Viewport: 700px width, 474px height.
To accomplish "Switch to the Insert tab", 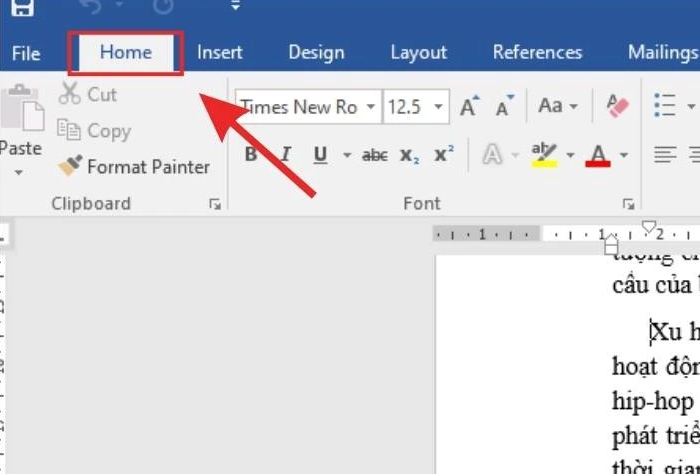I will click(x=220, y=53).
